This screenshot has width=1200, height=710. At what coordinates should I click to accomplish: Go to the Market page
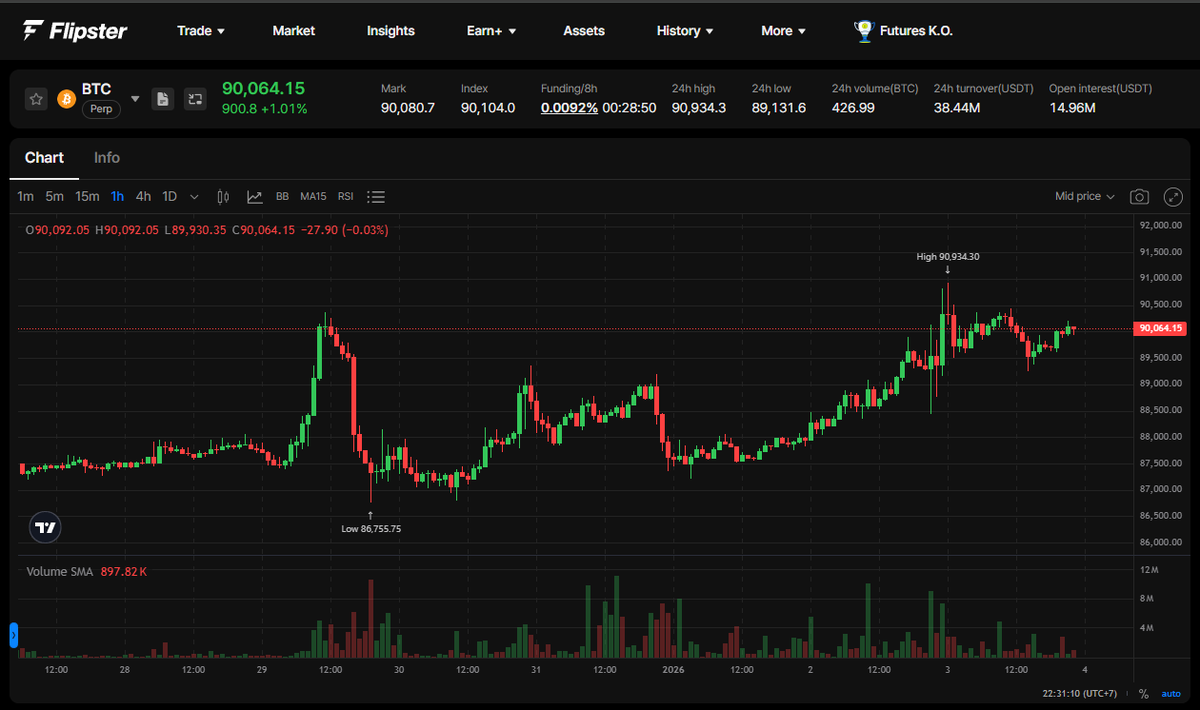click(x=294, y=31)
